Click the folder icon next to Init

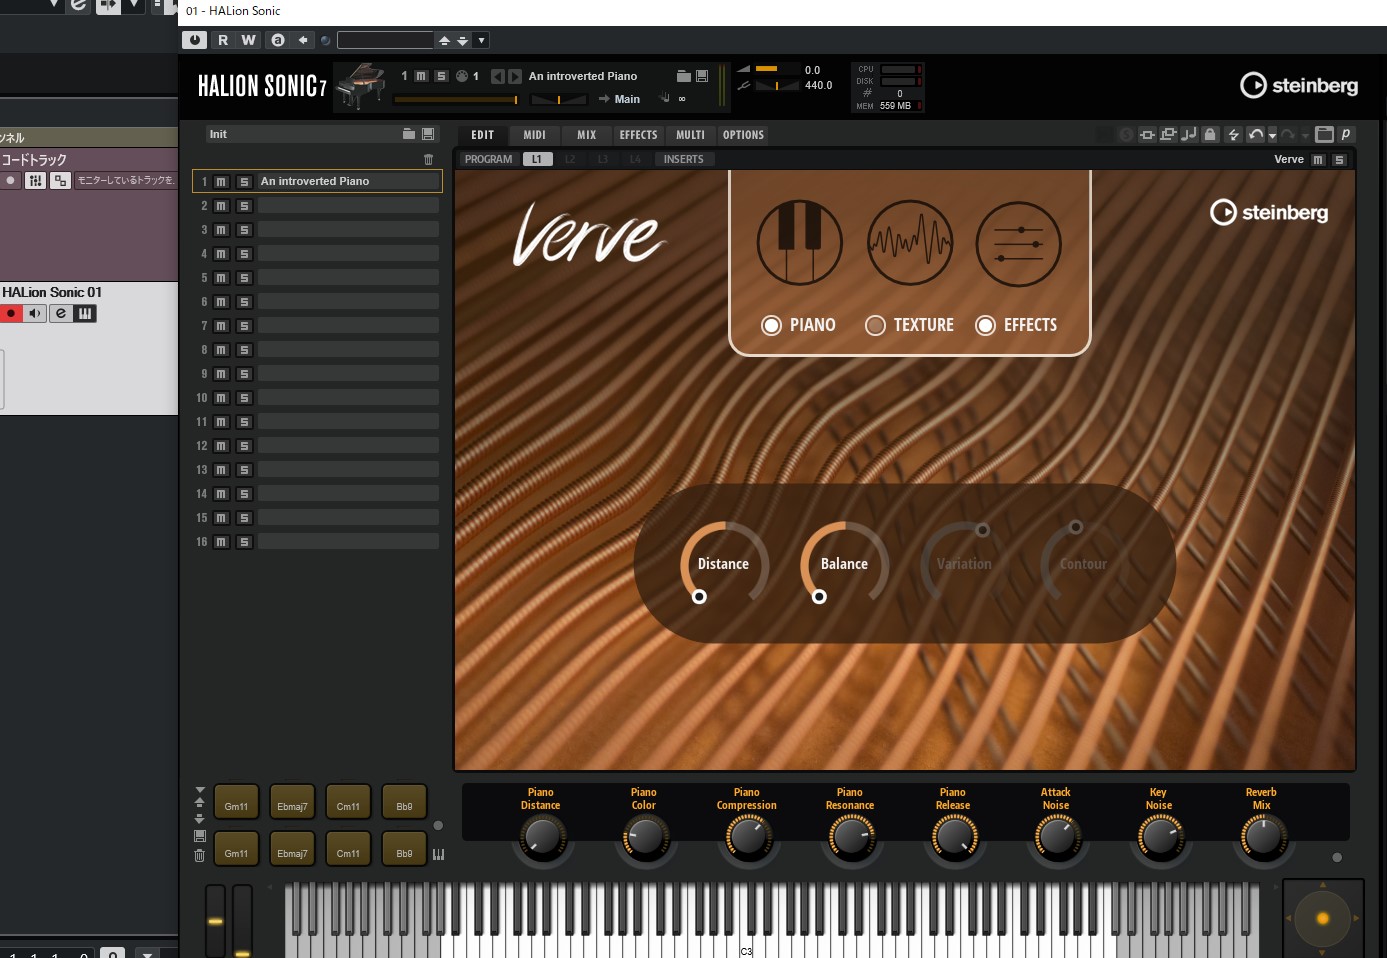[409, 134]
